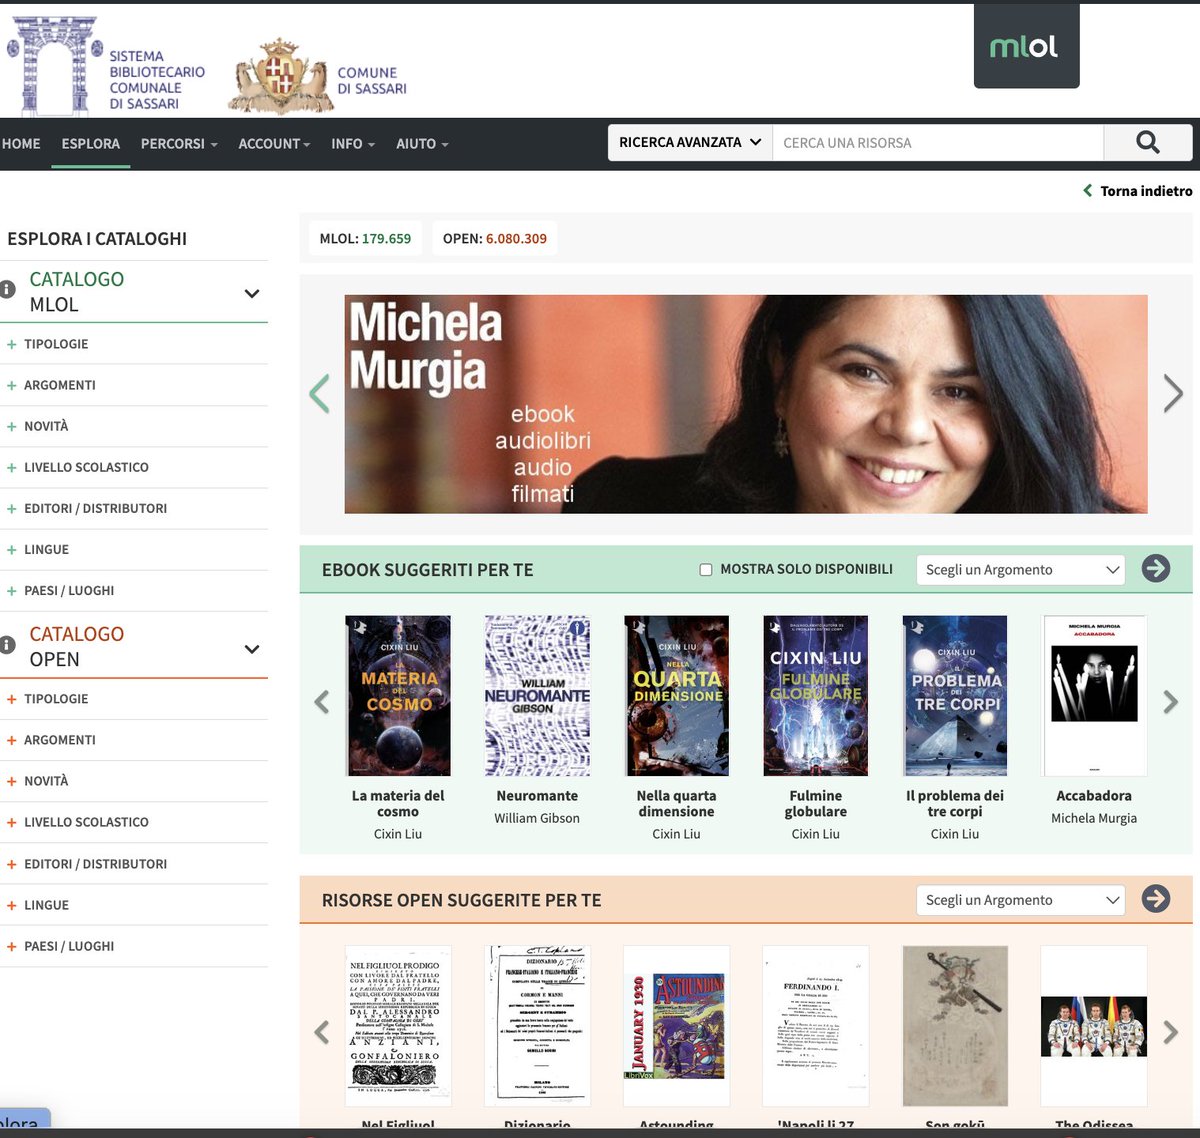The image size is (1200, 1138).
Task: Click MLOL Lingue filter label
Action: pyautogui.click(x=46, y=550)
